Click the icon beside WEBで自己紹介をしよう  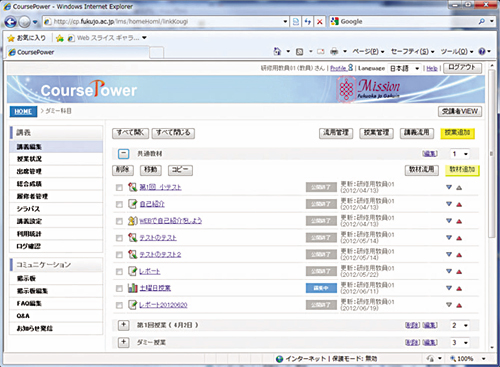click(x=132, y=221)
